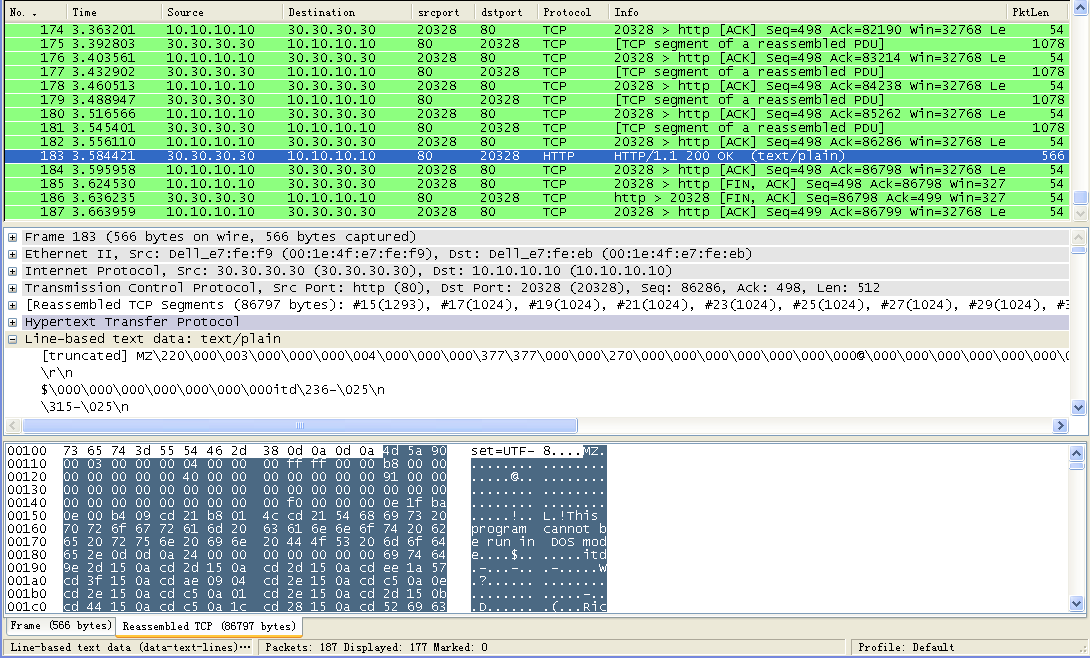Image resolution: width=1090 pixels, height=658 pixels.
Task: Expand the Internet Protocol section
Action: click(x=13, y=271)
